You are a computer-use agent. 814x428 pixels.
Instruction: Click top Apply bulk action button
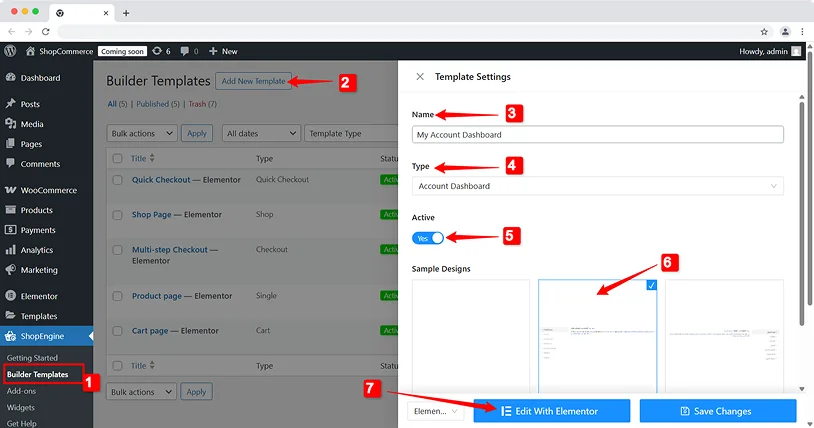click(x=197, y=133)
